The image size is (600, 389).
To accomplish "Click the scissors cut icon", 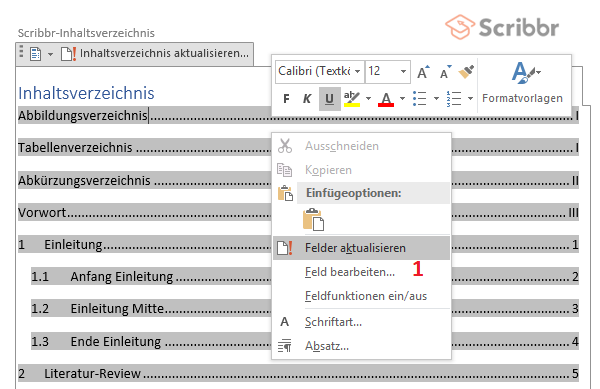I will tap(285, 146).
